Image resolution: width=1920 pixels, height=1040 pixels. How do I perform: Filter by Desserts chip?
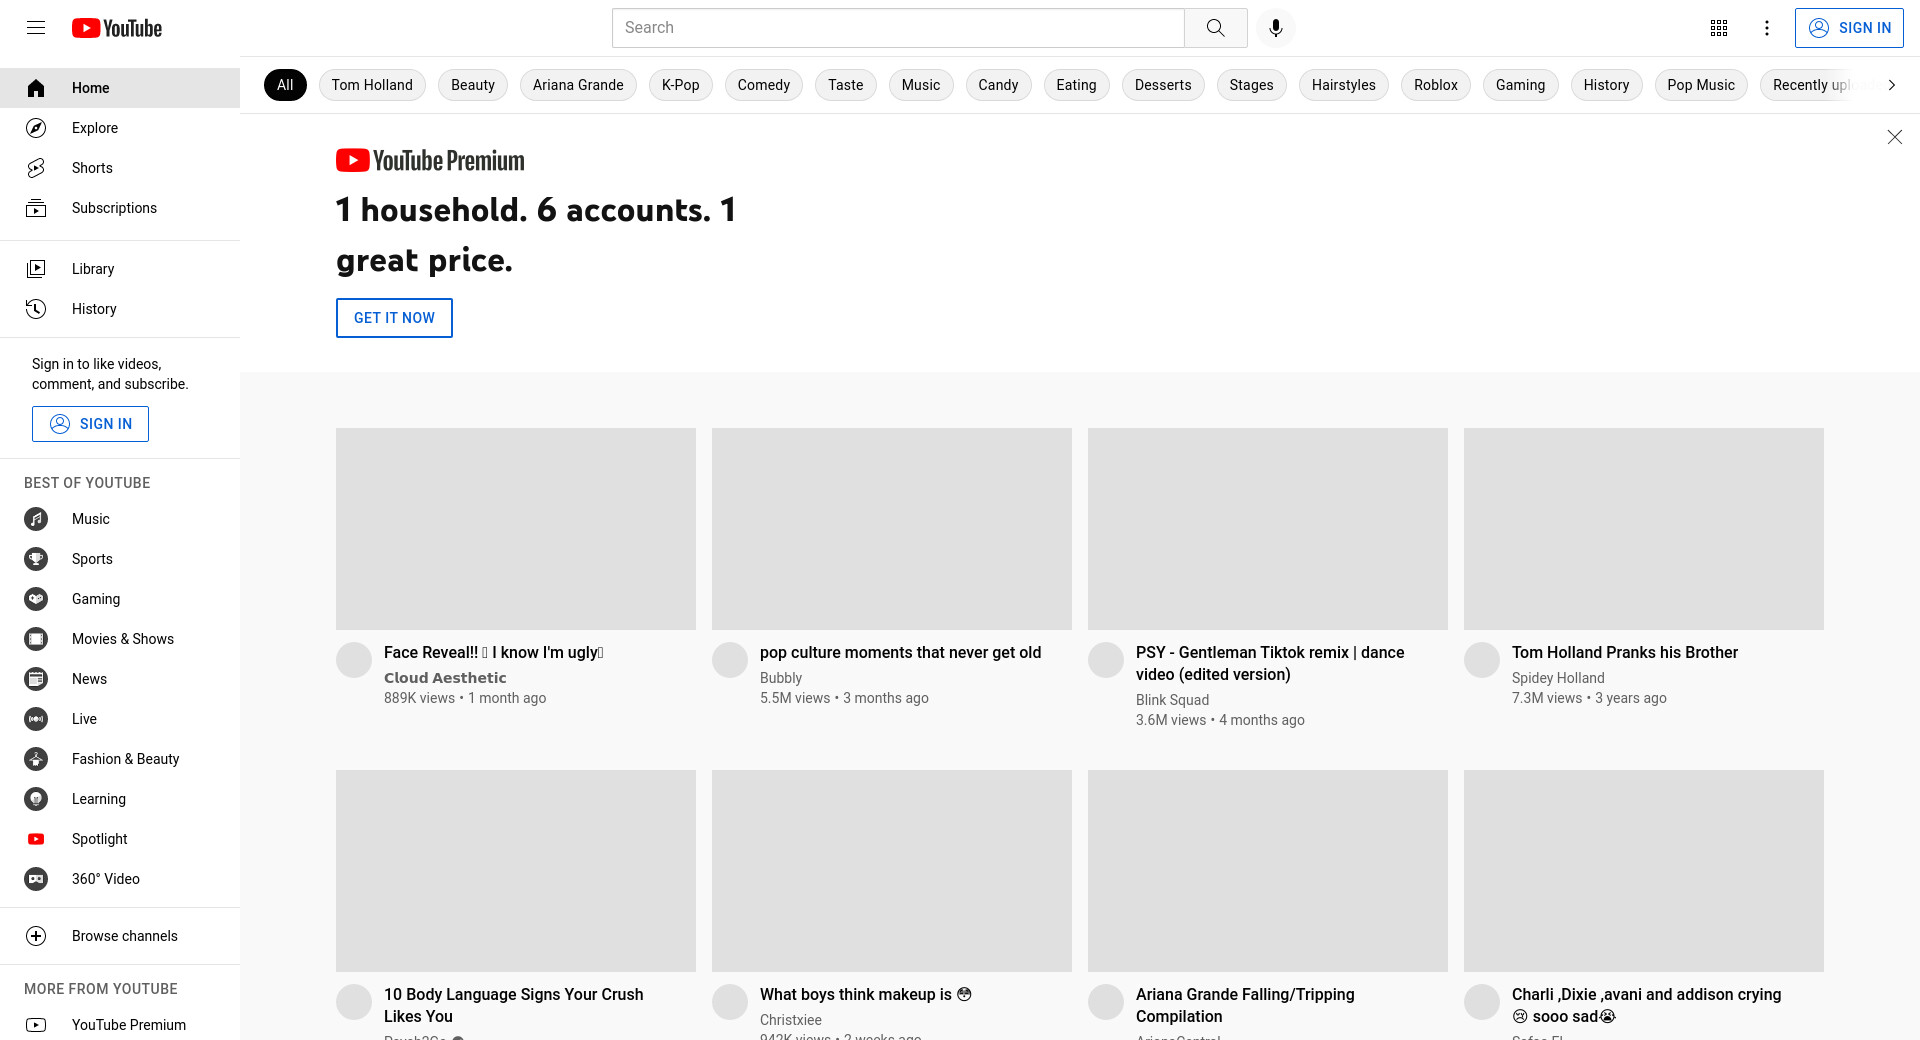click(1163, 85)
